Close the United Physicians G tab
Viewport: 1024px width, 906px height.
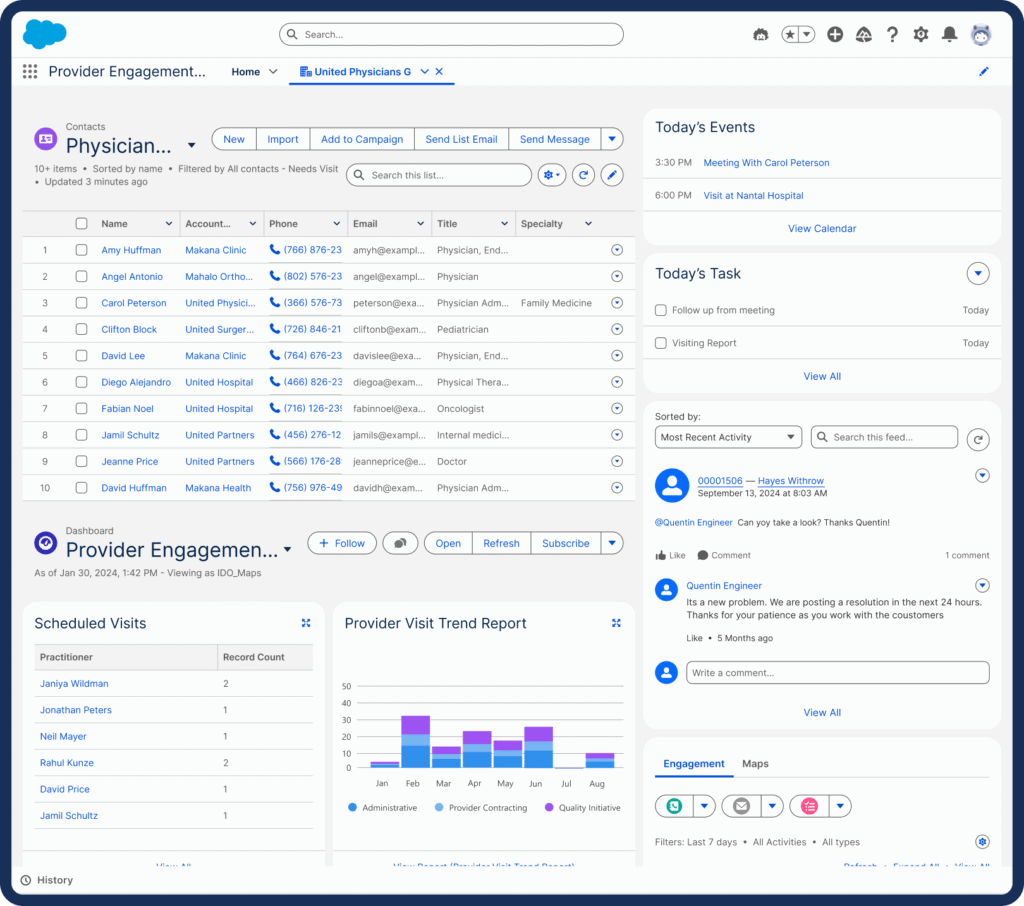pos(439,71)
